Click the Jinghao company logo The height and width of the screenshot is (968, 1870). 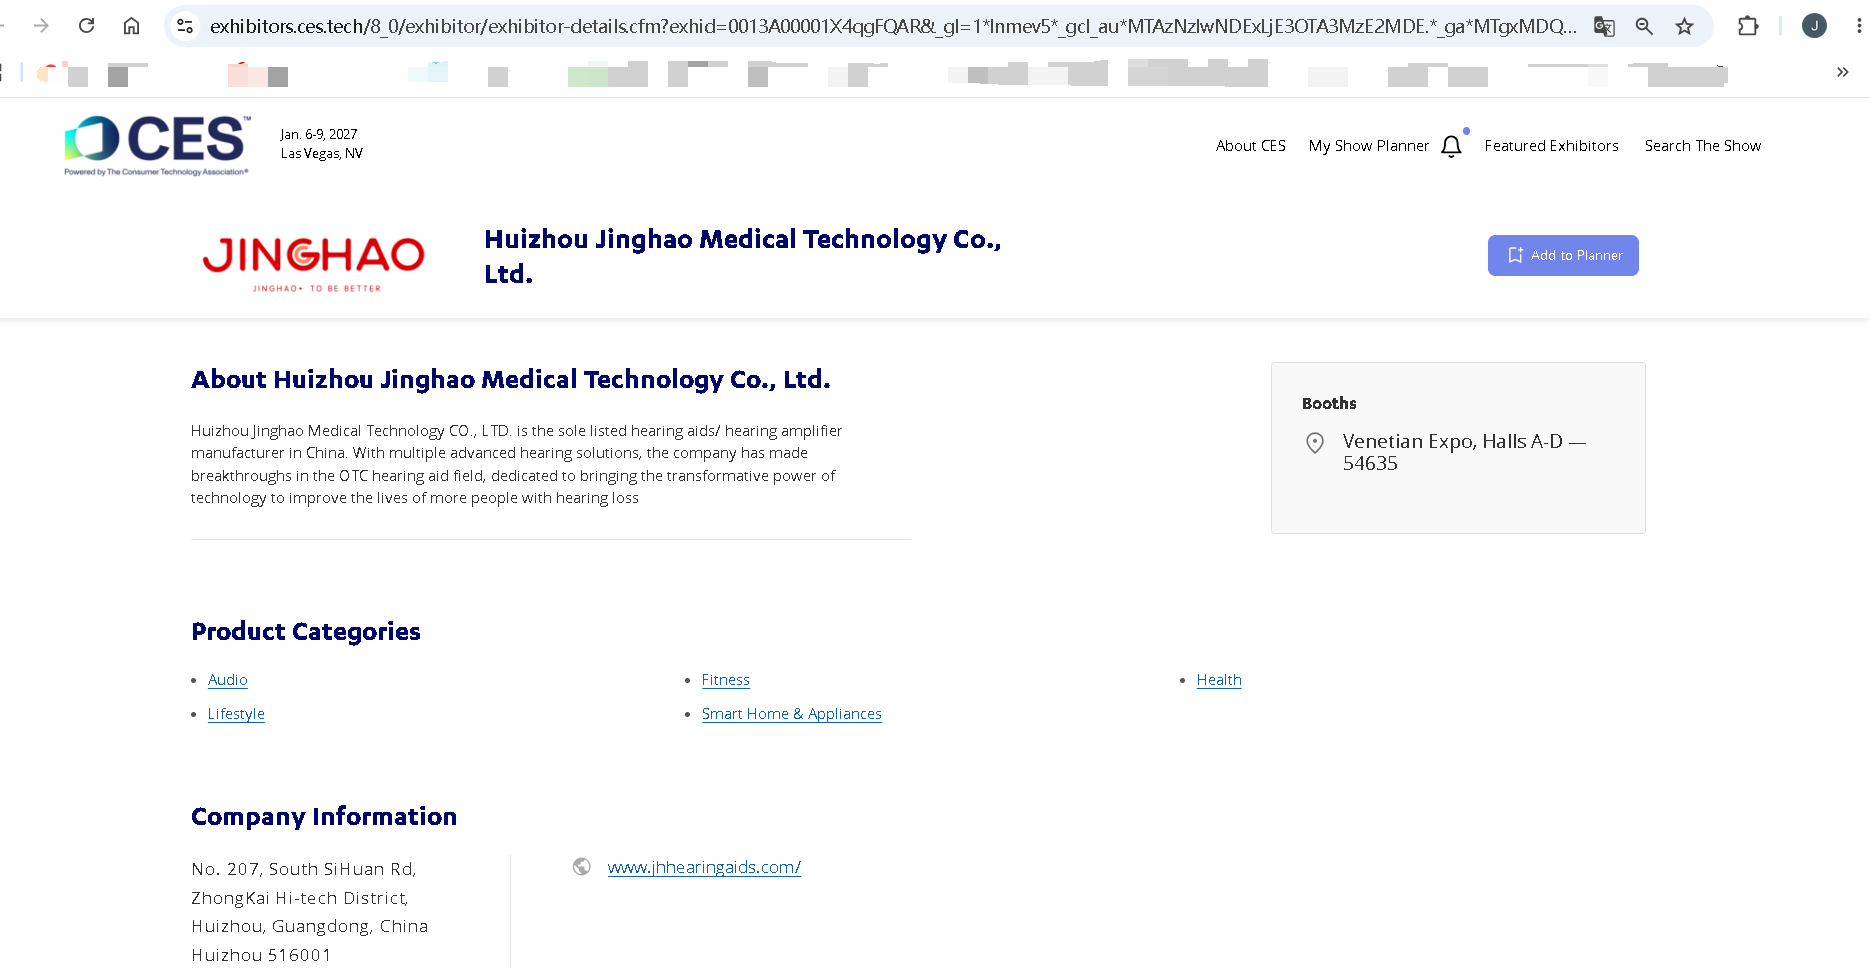point(314,263)
